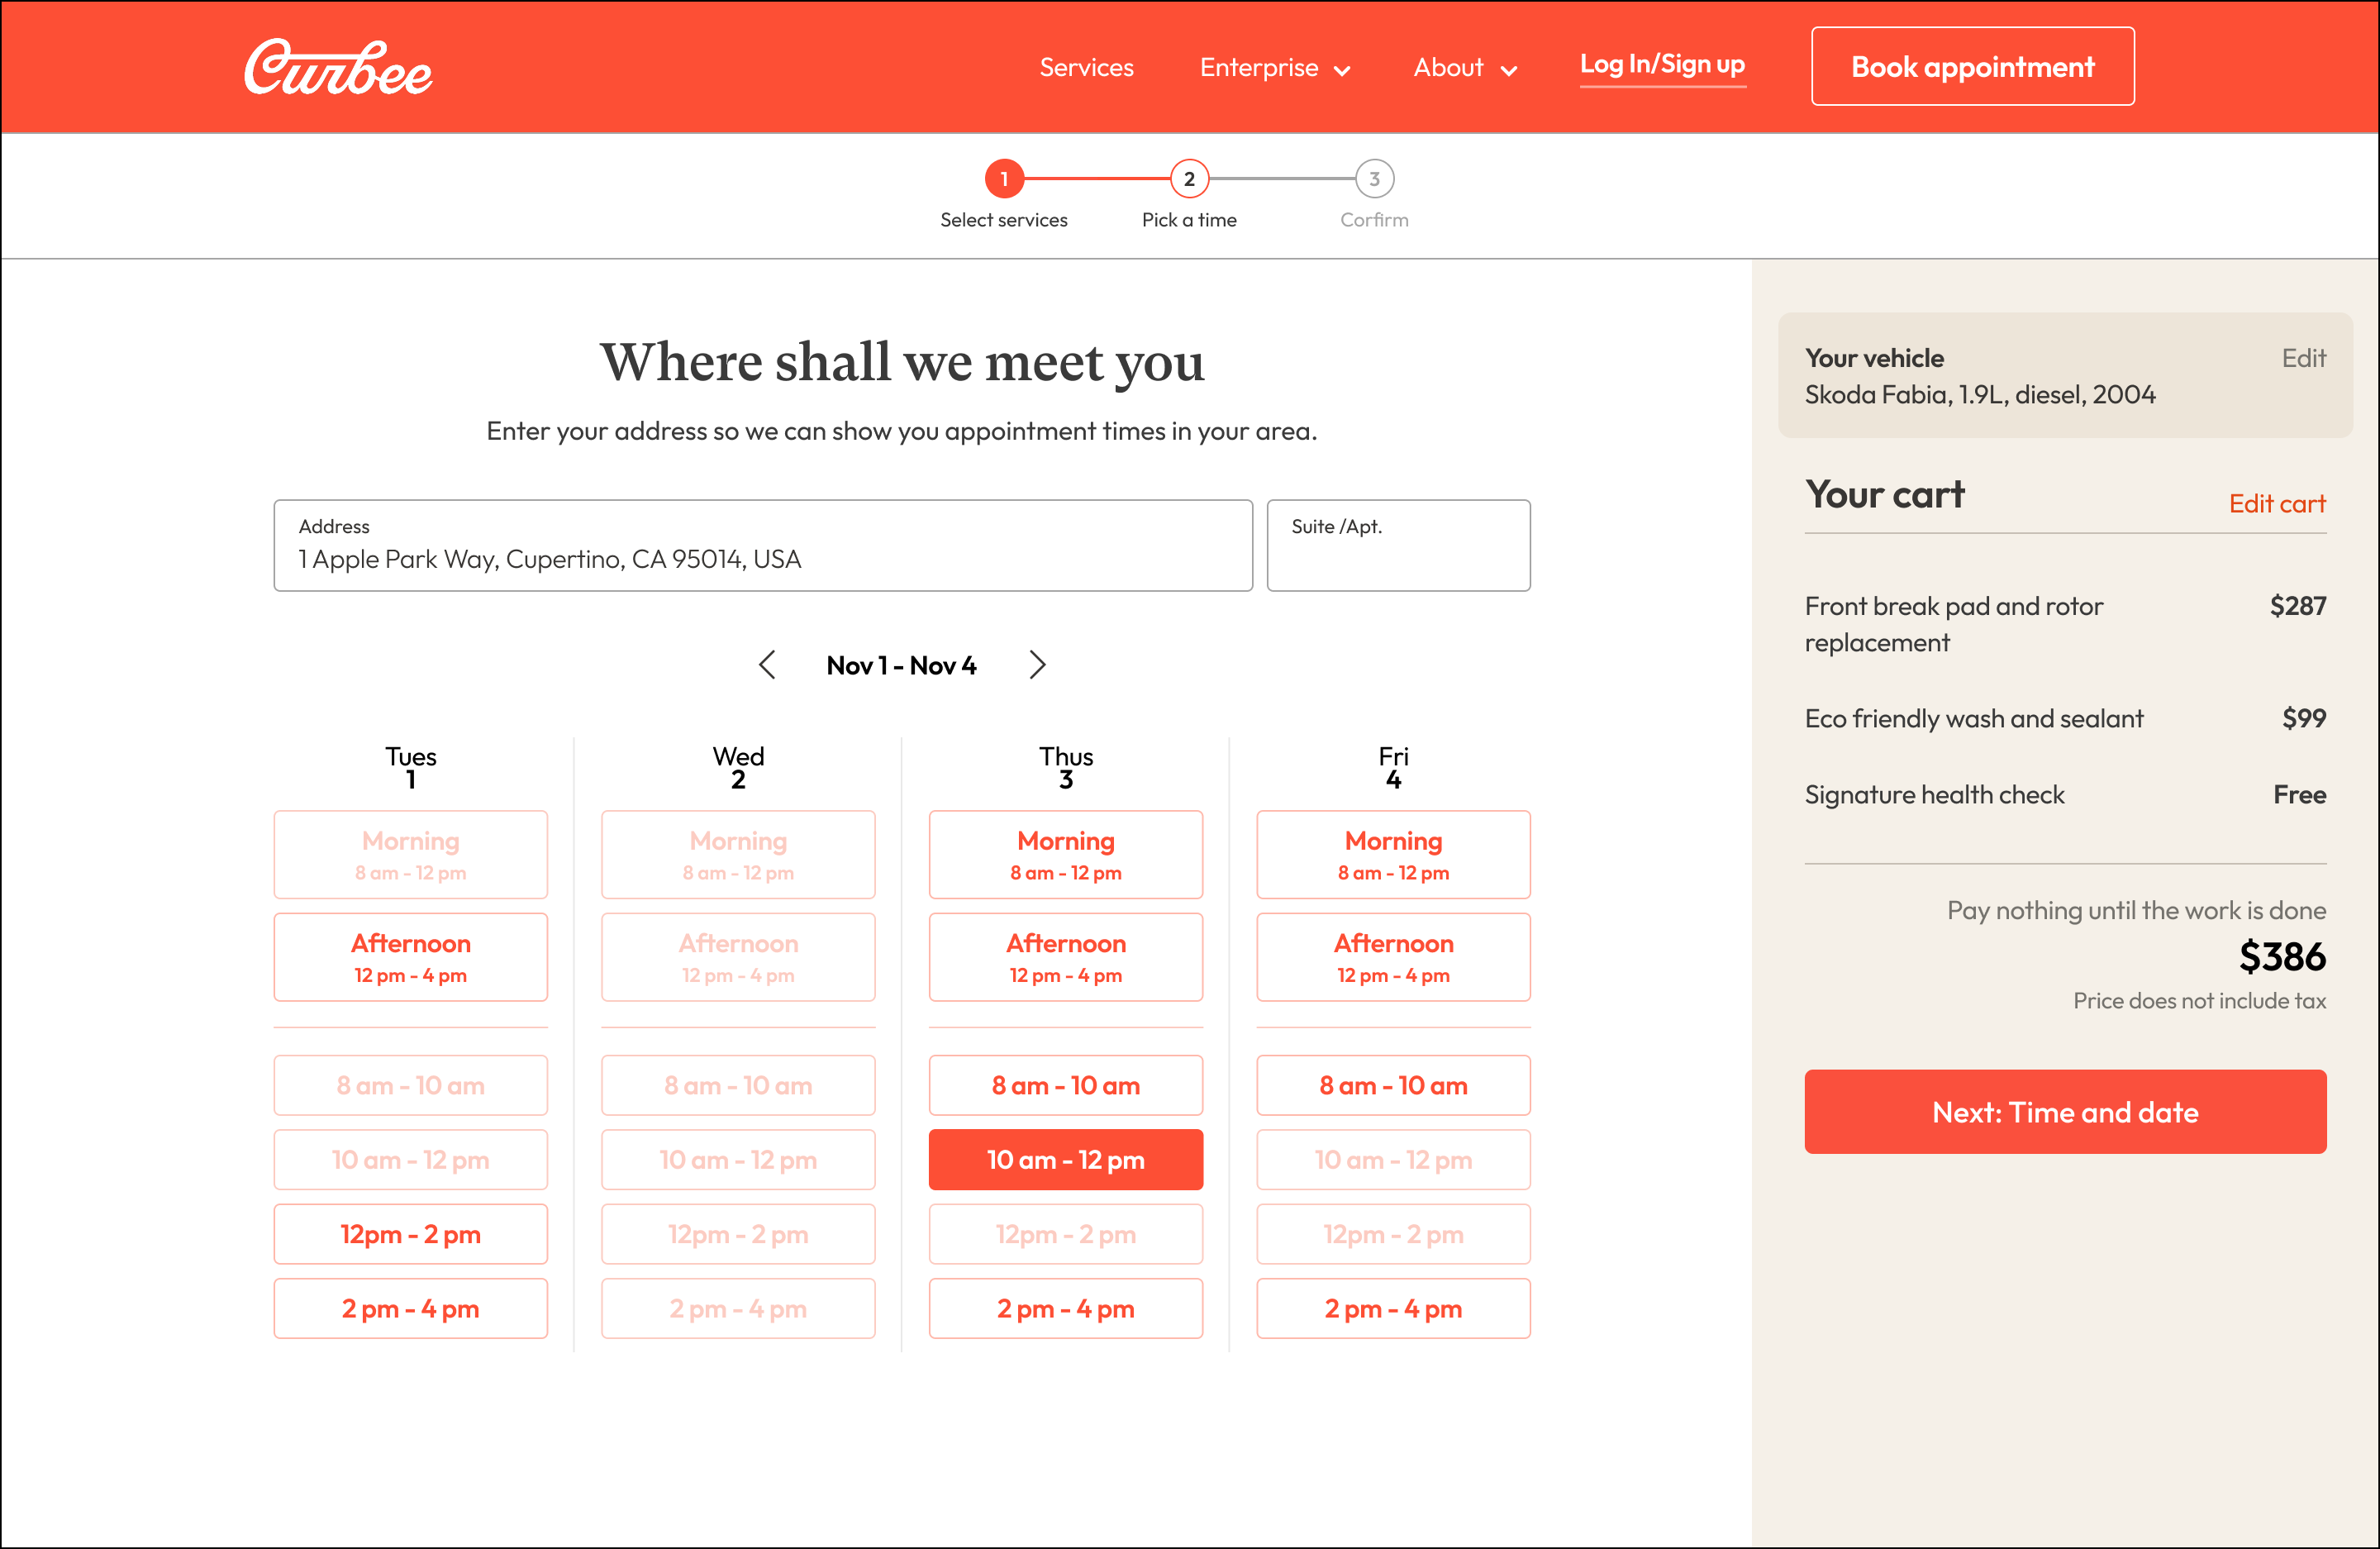Go to next week with right arrow
2380x1549 pixels.
1037,665
